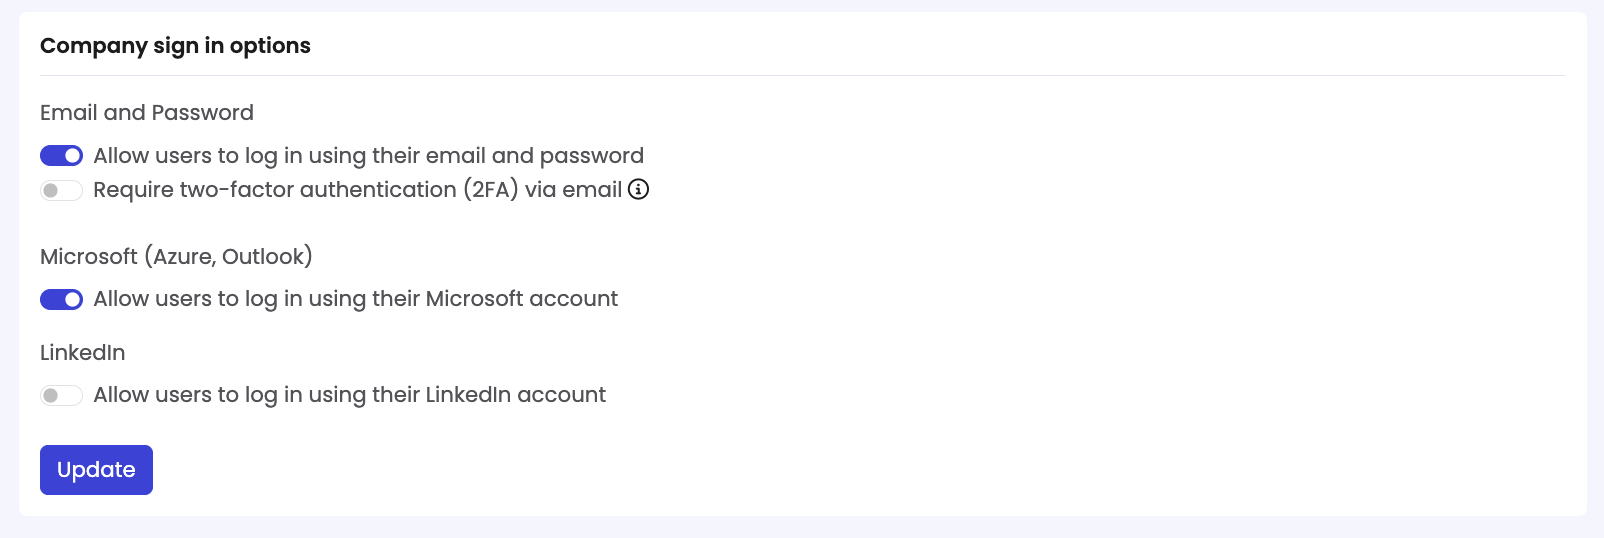Click 'Allow users to log in using their Microsoft account' label
Viewport: 1604px width, 538px height.
[355, 299]
